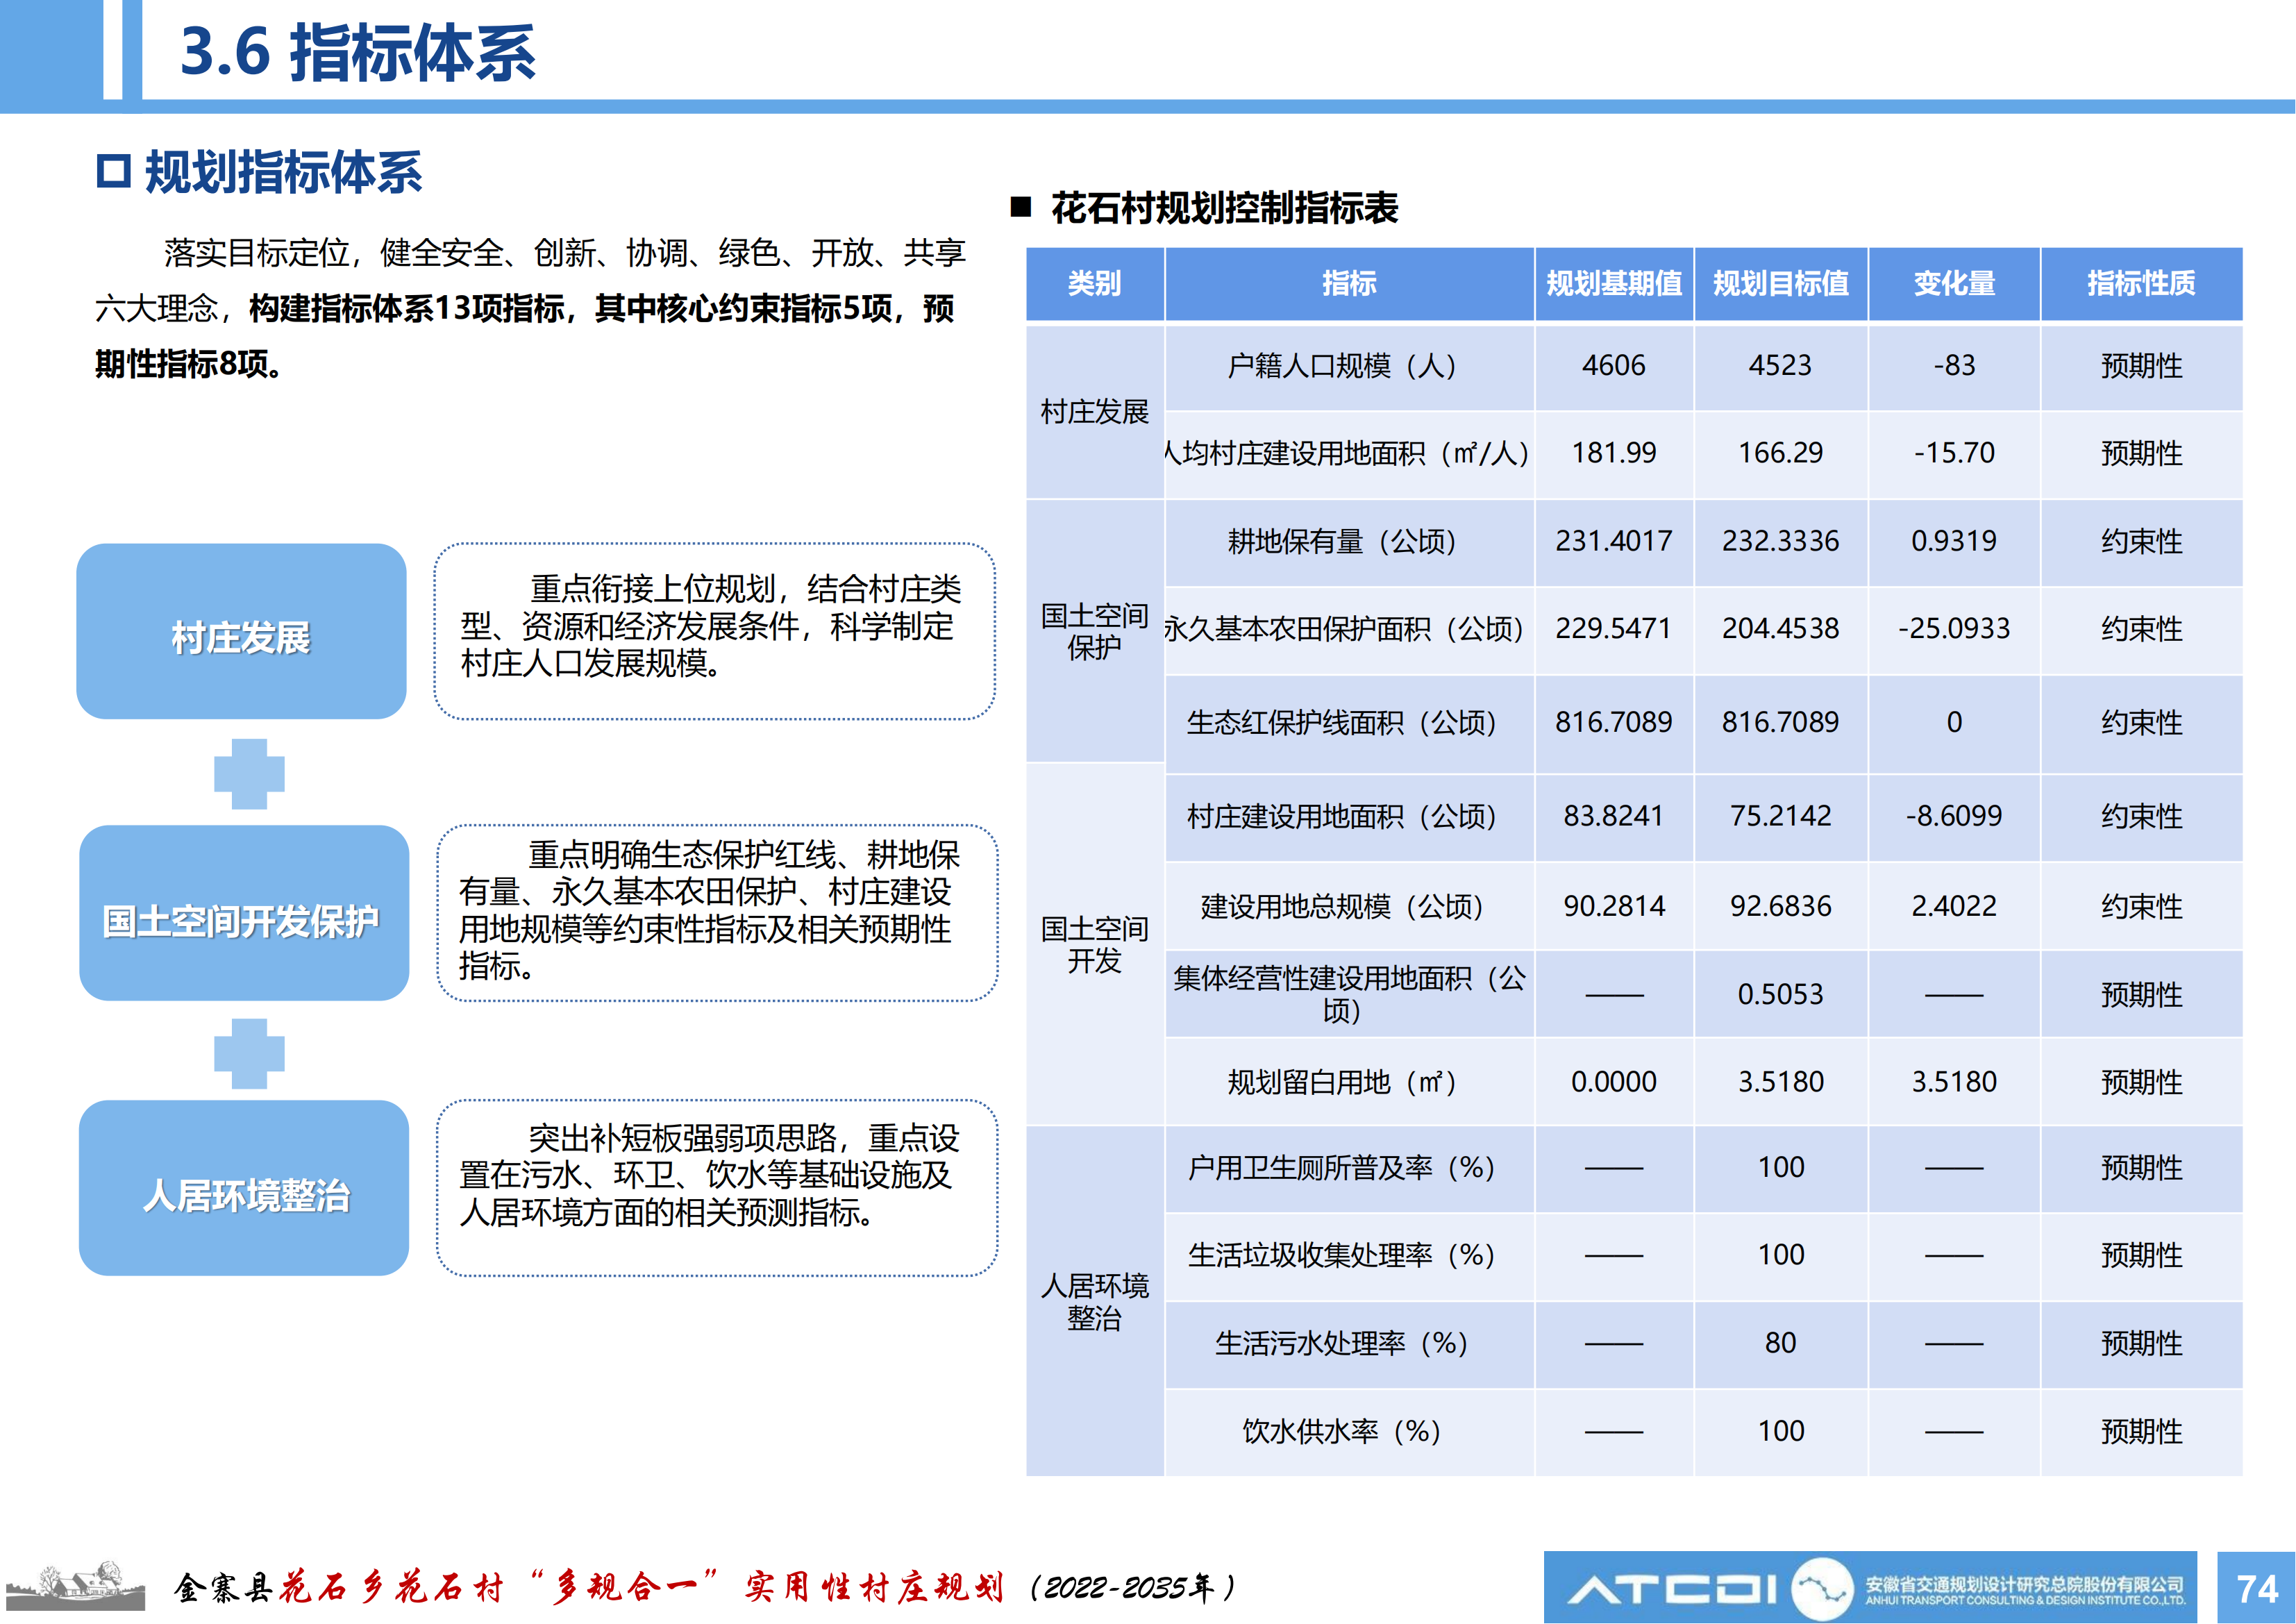Click the 国土空间保护 category cell

click(x=1095, y=631)
